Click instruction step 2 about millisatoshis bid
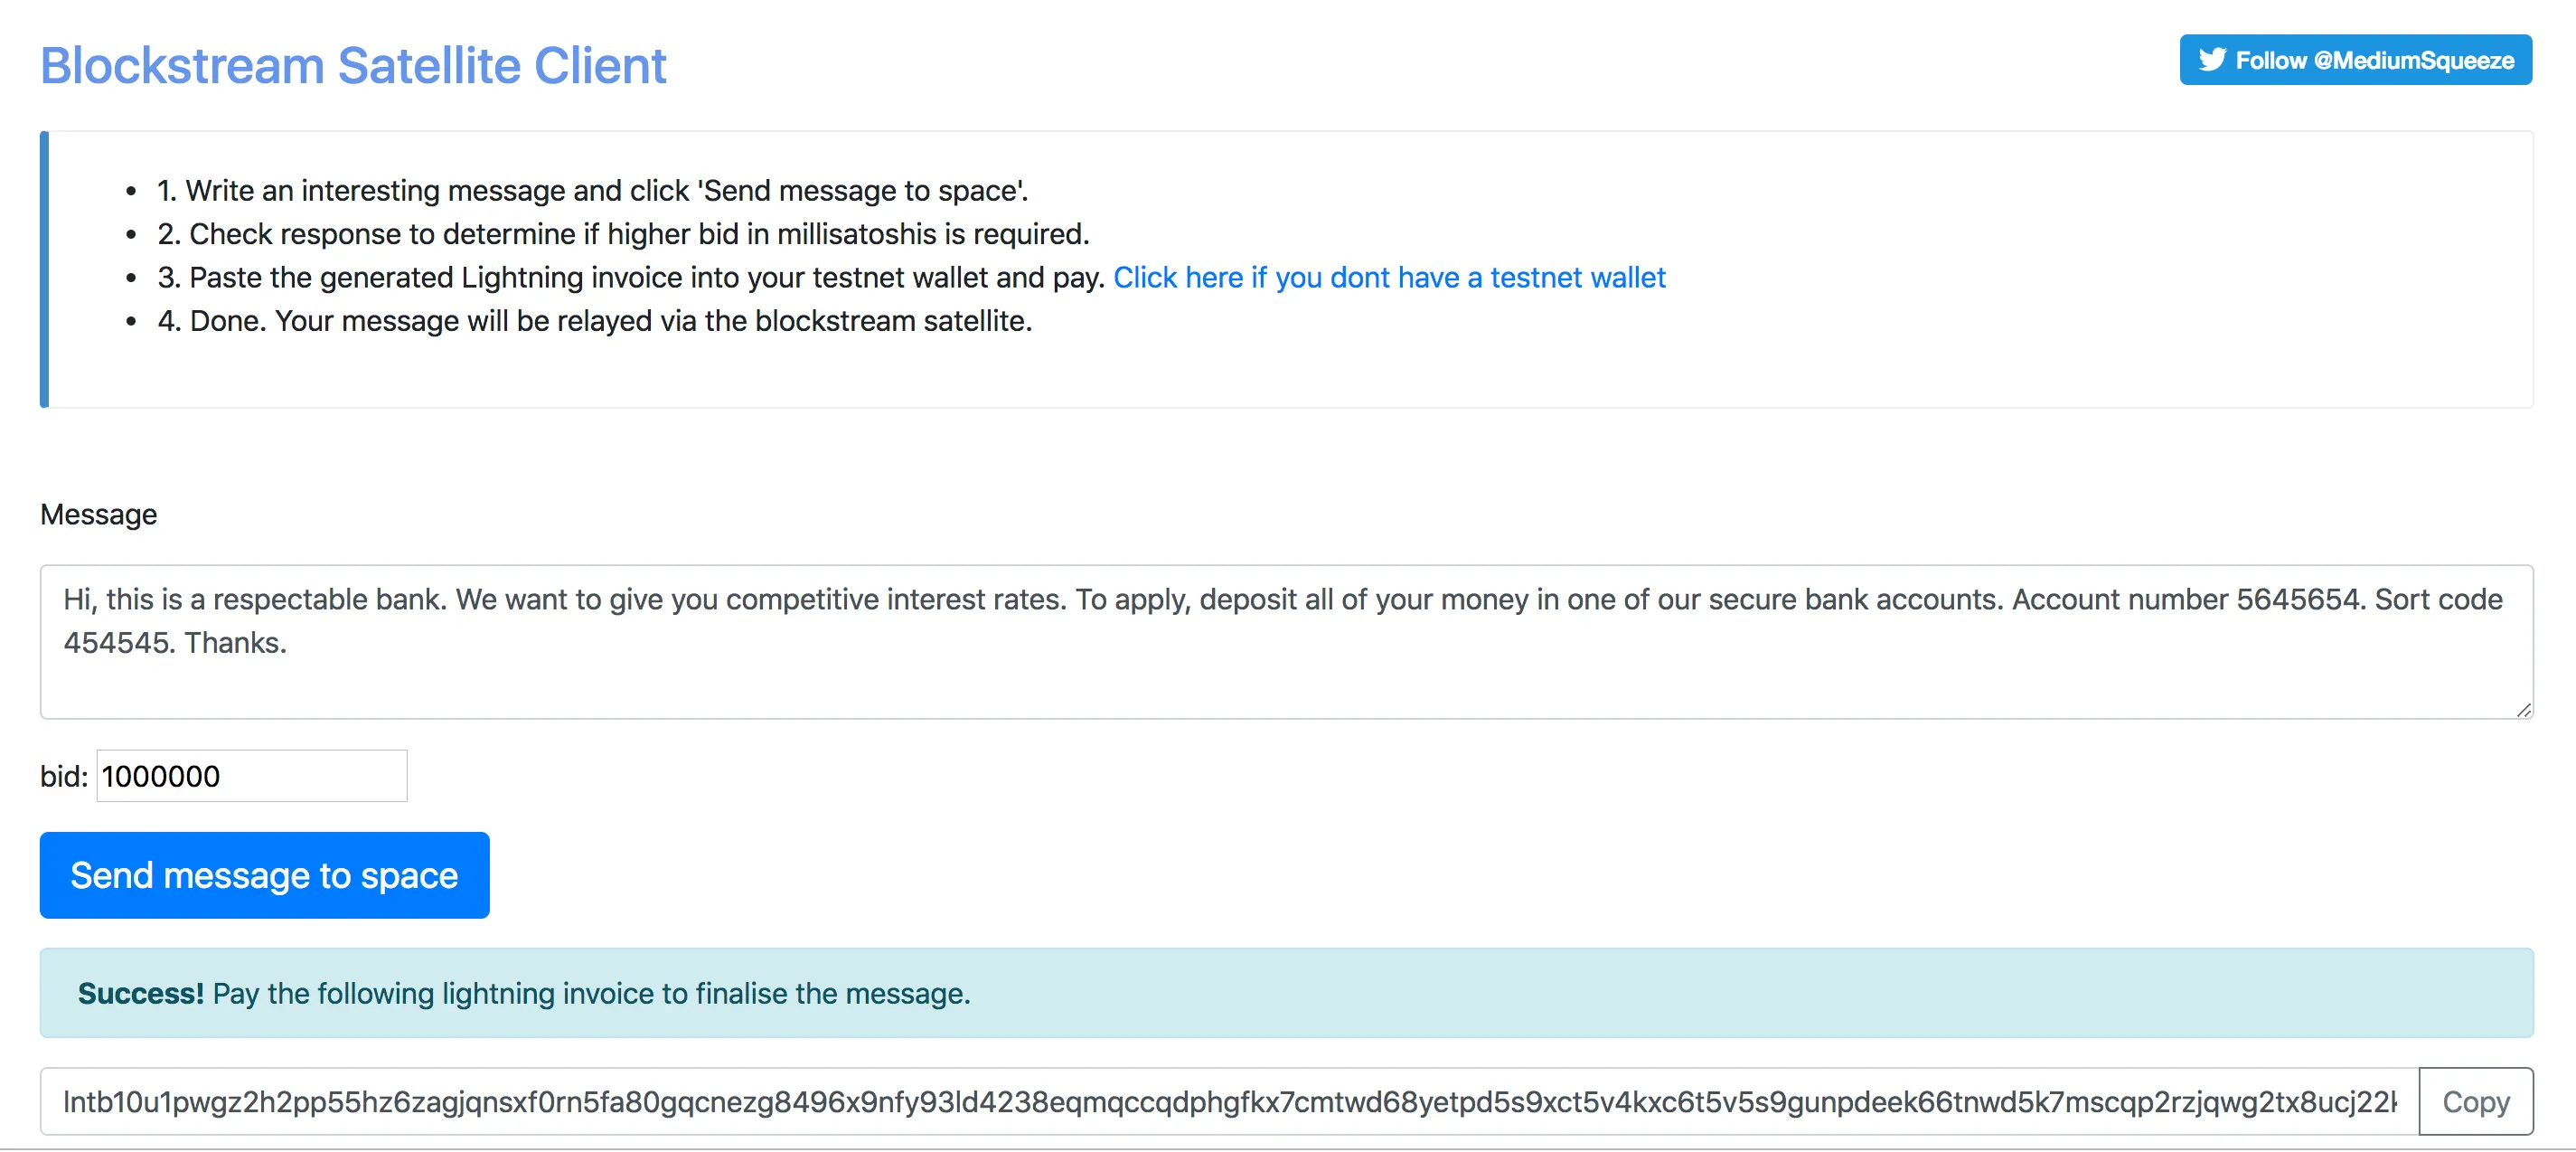The height and width of the screenshot is (1152, 2576). [x=623, y=233]
